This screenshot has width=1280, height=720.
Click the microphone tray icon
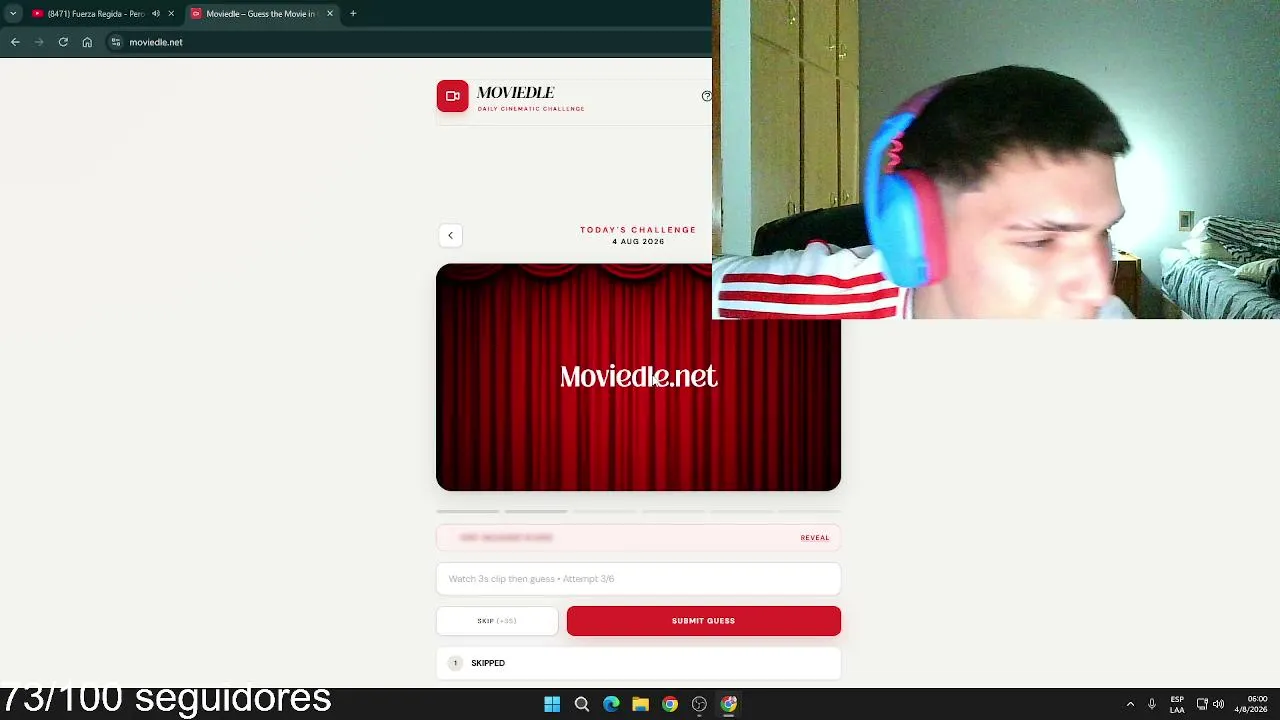pyautogui.click(x=1152, y=704)
